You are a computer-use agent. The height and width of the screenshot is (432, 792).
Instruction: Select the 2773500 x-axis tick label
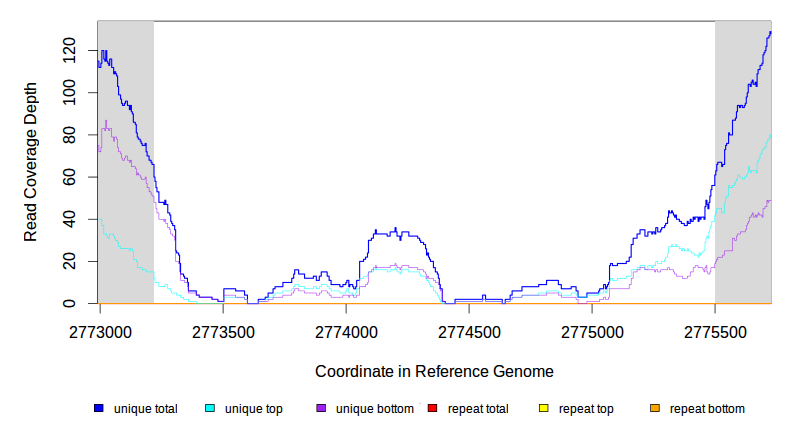pos(223,331)
